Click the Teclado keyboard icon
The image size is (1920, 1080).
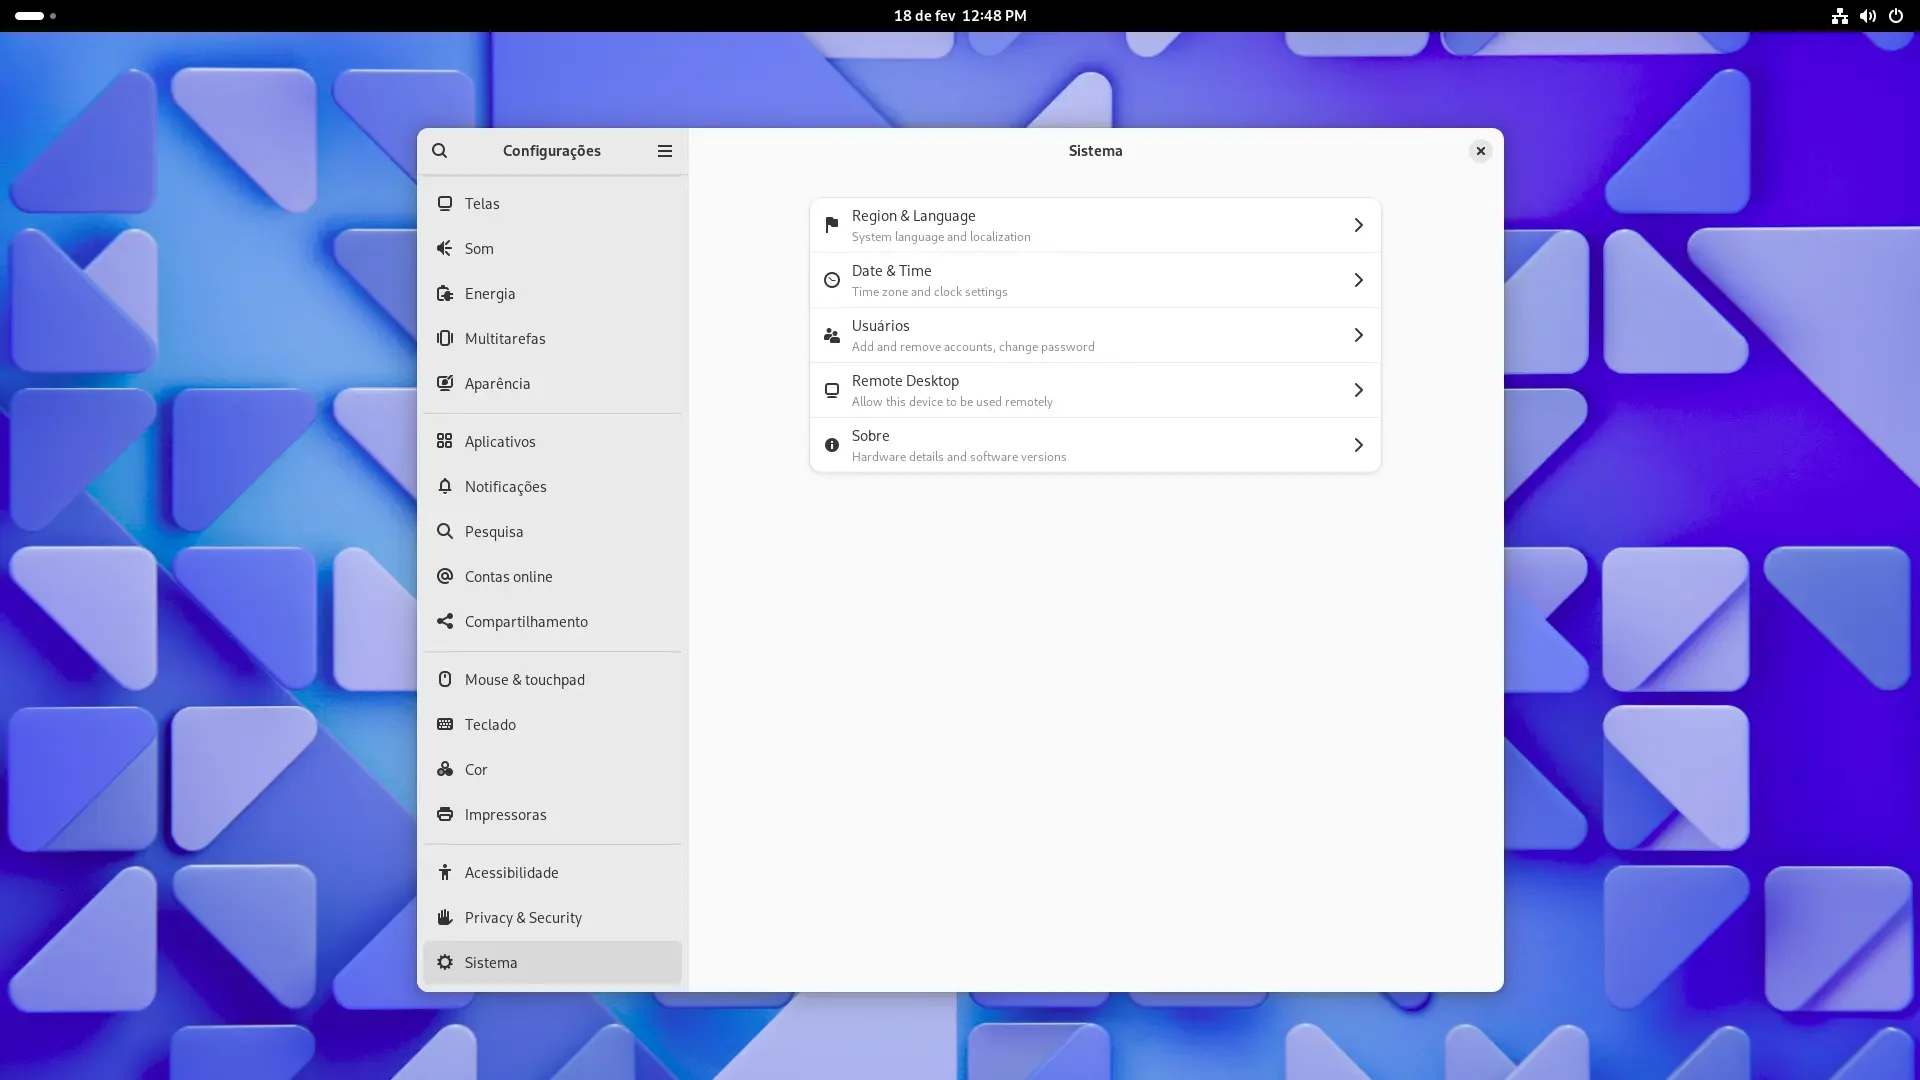pos(445,725)
